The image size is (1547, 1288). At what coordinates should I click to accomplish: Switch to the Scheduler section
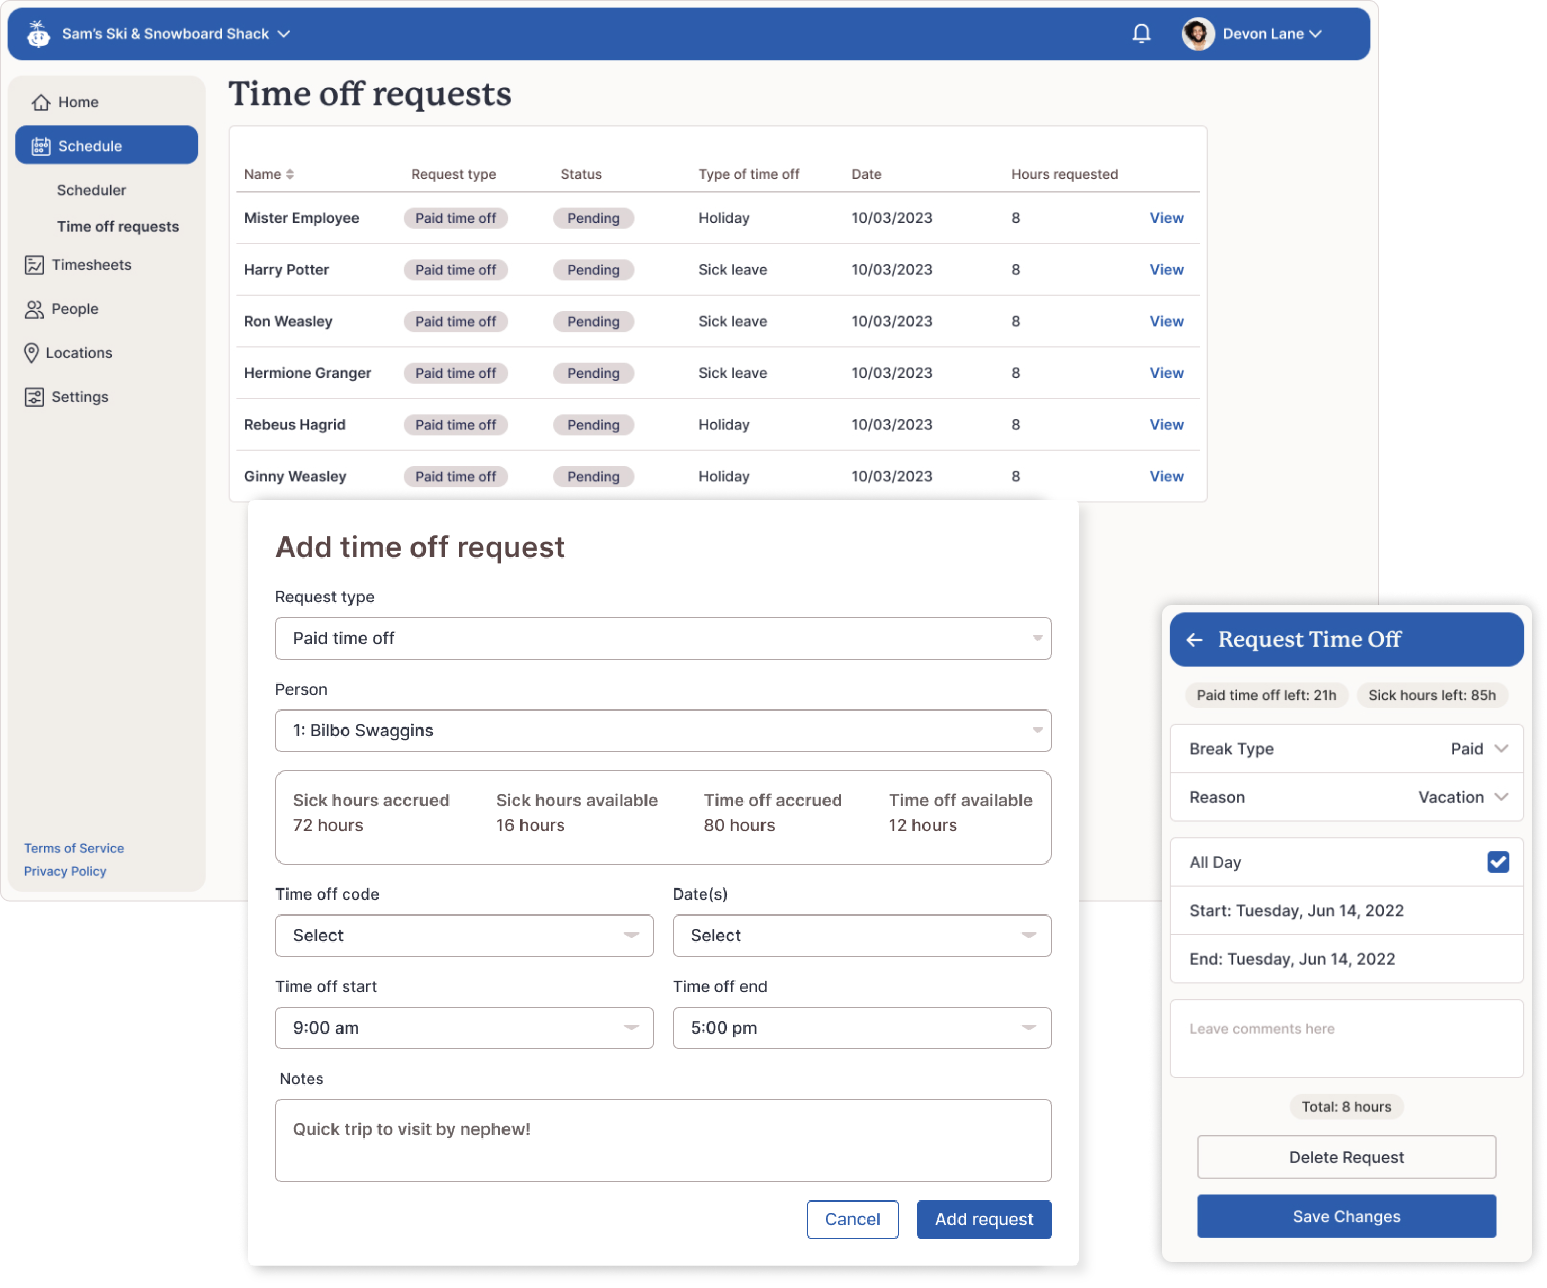91,190
